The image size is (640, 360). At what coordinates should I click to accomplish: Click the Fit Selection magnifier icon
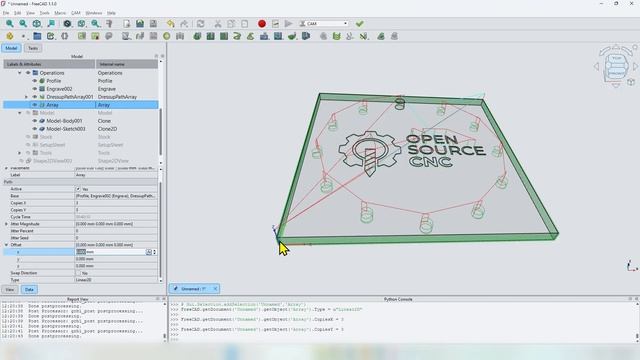(23, 24)
